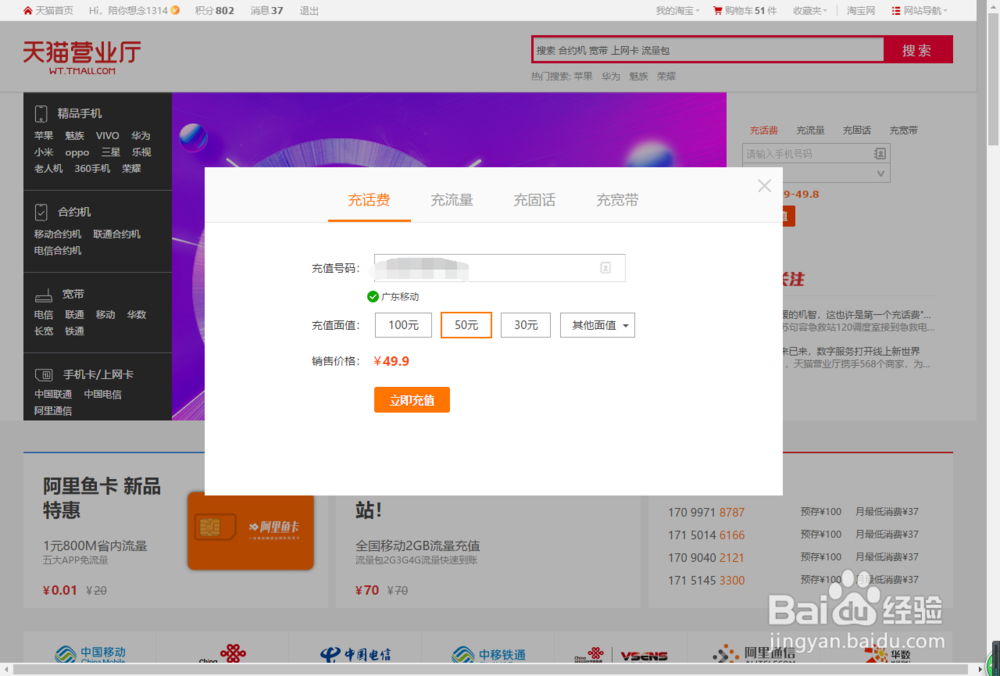The image size is (1000, 676).
Task: Open the 电信合约机 link
Action: click(x=57, y=251)
